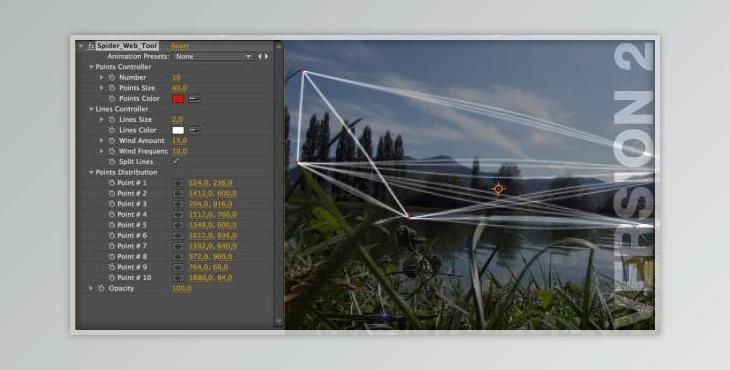Click the Opacity value 100,0
Viewport: 730px width, 370px height.
coord(182,289)
